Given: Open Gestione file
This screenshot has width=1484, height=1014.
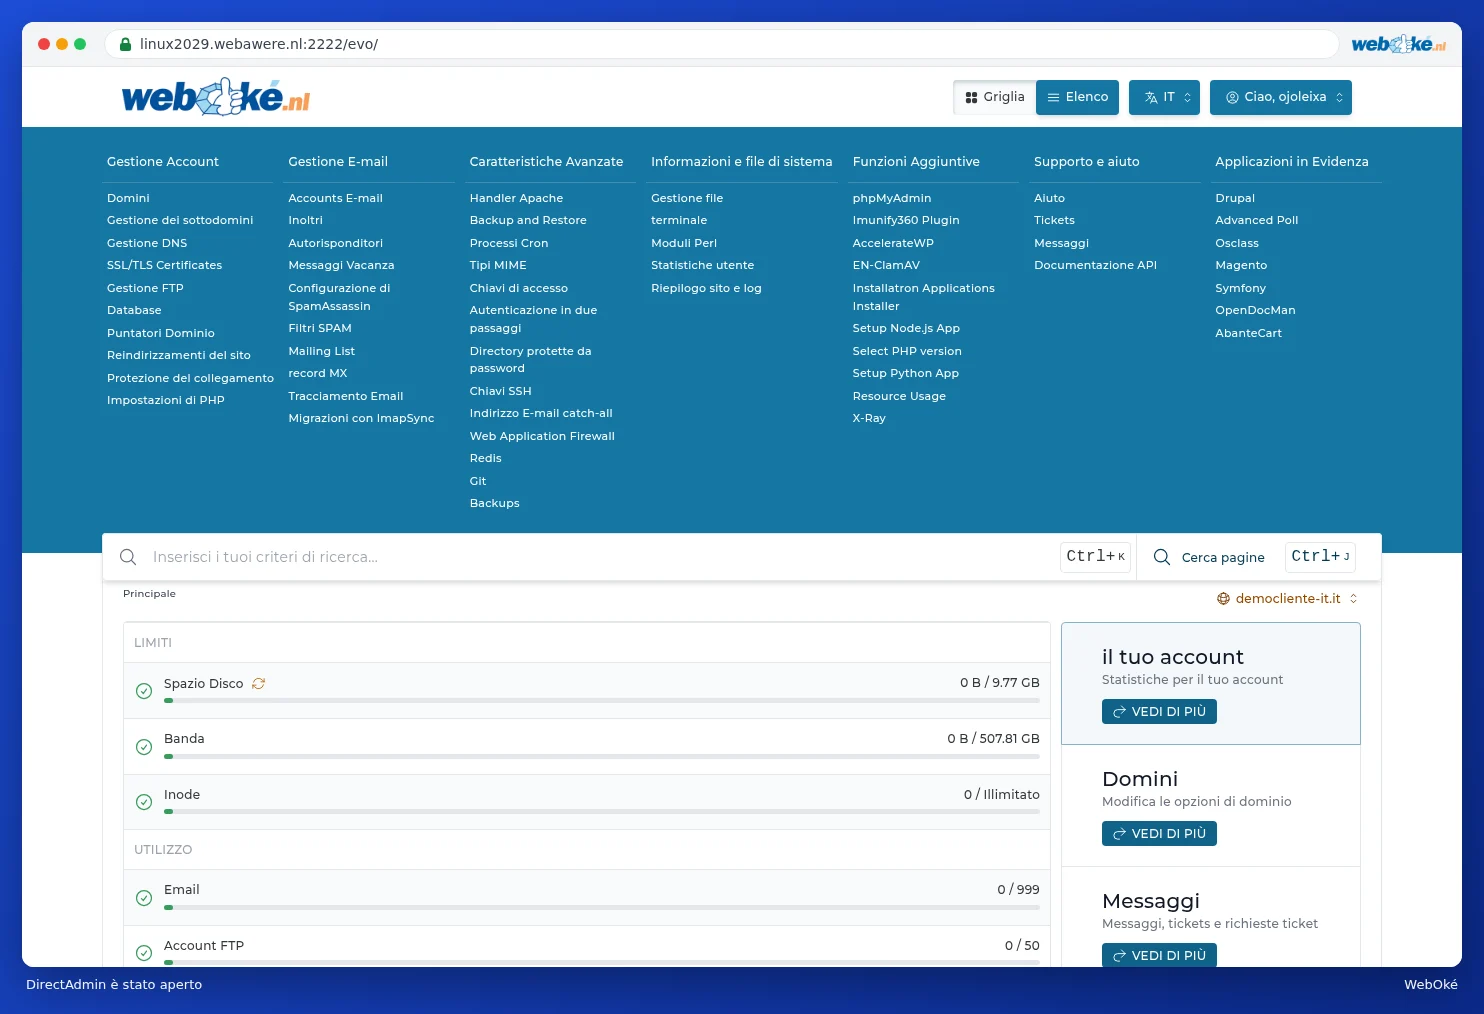Looking at the screenshot, I should pyautogui.click(x=687, y=199).
